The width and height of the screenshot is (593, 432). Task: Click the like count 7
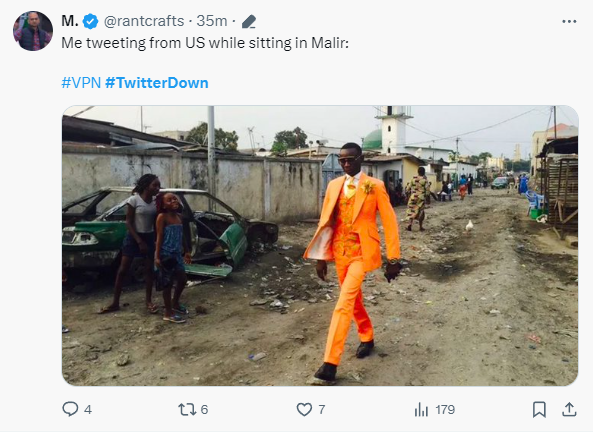(x=321, y=410)
